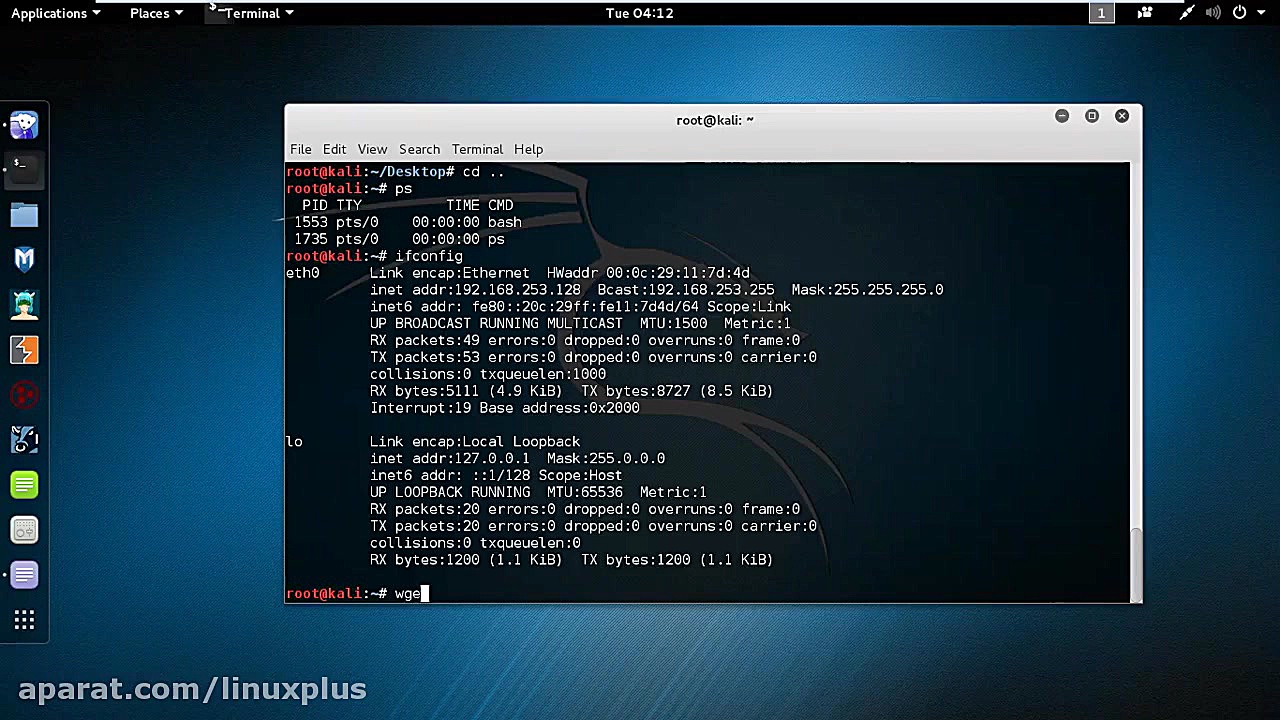The image size is (1280, 720).
Task: Close the root@kali terminal window
Action: (1122, 116)
